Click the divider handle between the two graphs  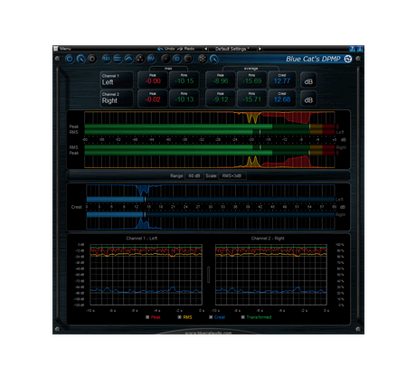[209, 274]
